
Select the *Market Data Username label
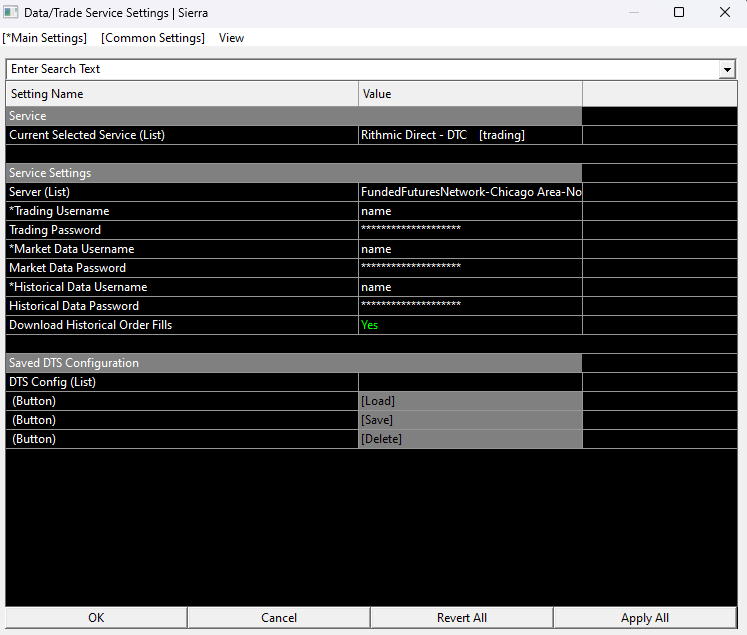(71, 249)
